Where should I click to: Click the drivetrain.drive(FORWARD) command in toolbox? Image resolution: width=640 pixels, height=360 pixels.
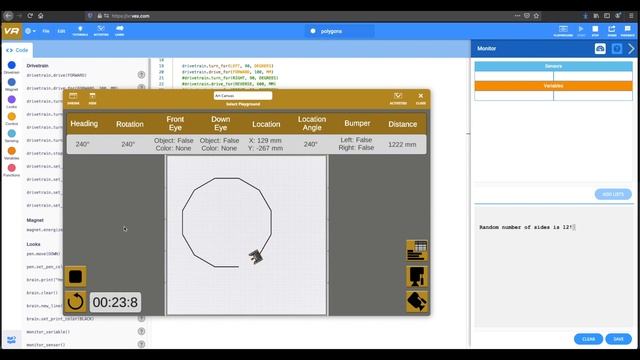click(x=56, y=75)
